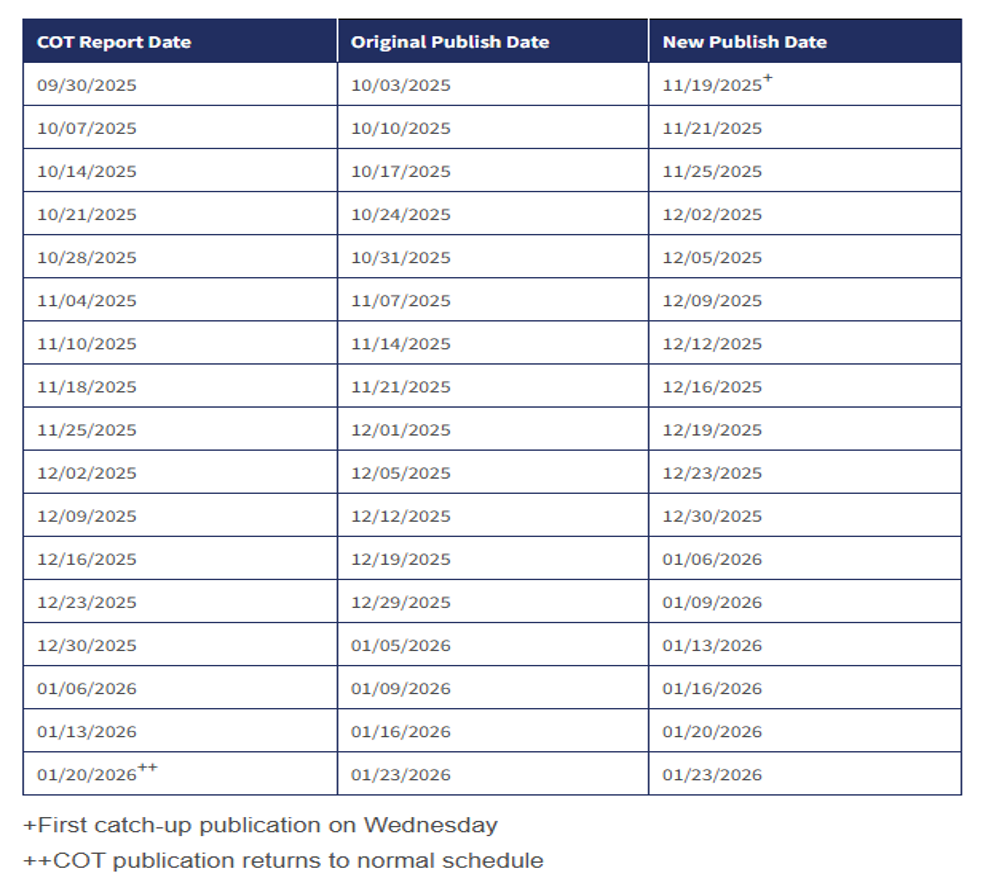This screenshot has width=986, height=877.
Task: Select 11/07/2025 in Original Publish Date column
Action: point(401,301)
